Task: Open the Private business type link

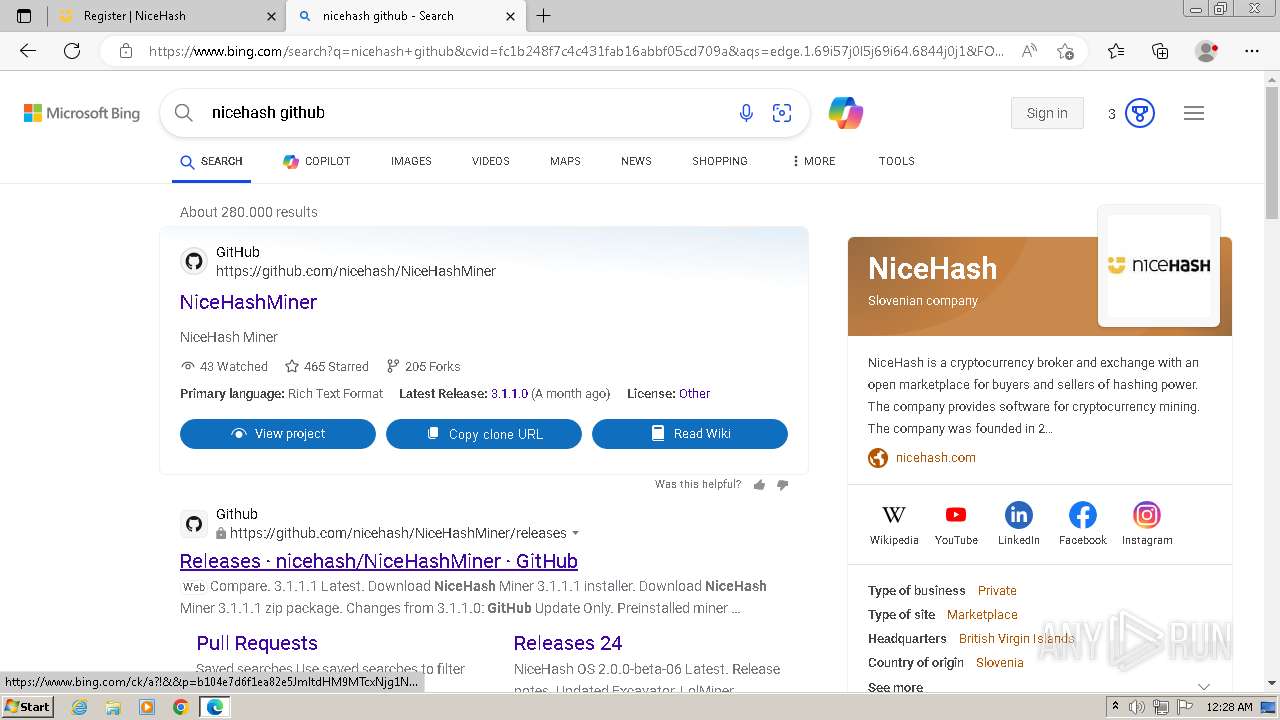Action: click(997, 591)
